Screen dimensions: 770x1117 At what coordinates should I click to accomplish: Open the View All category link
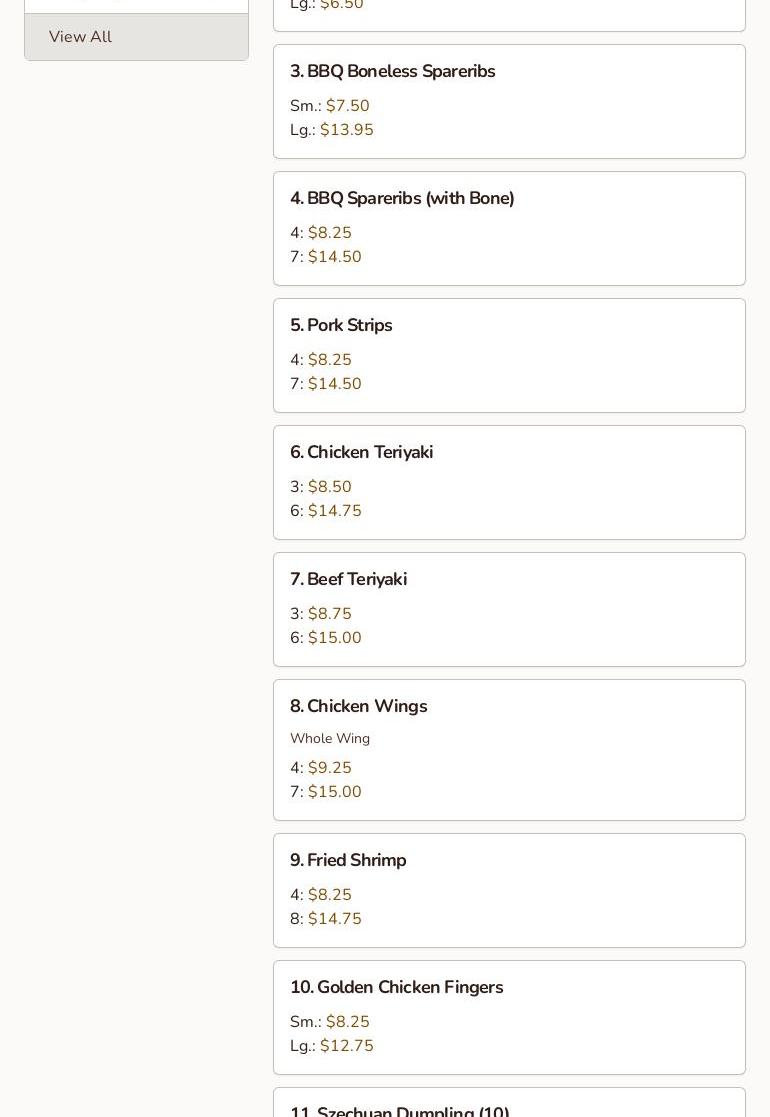coord(80,37)
